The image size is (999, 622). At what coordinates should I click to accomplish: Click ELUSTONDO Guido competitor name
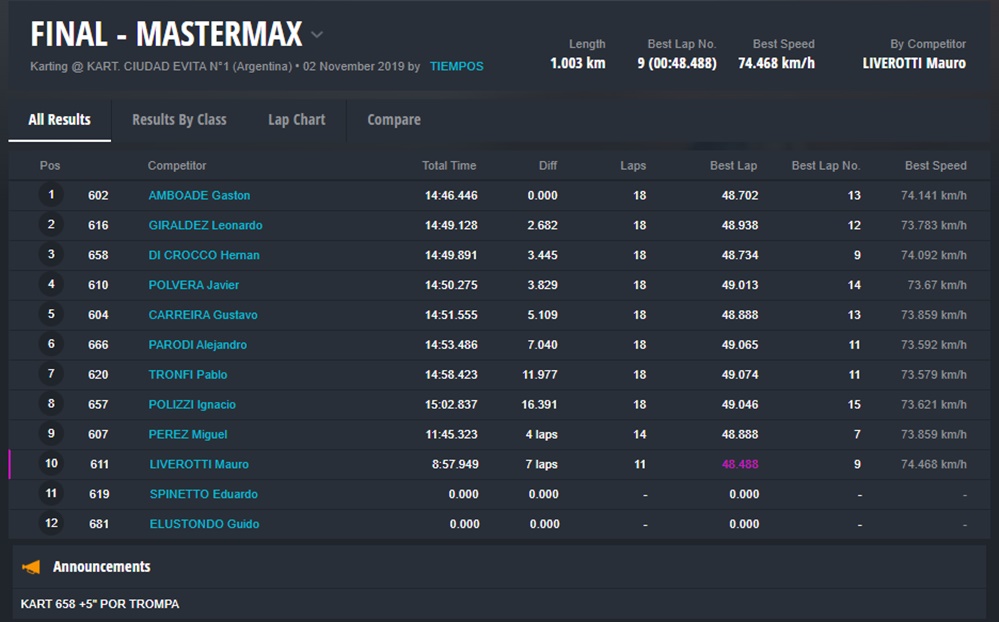[x=203, y=524]
